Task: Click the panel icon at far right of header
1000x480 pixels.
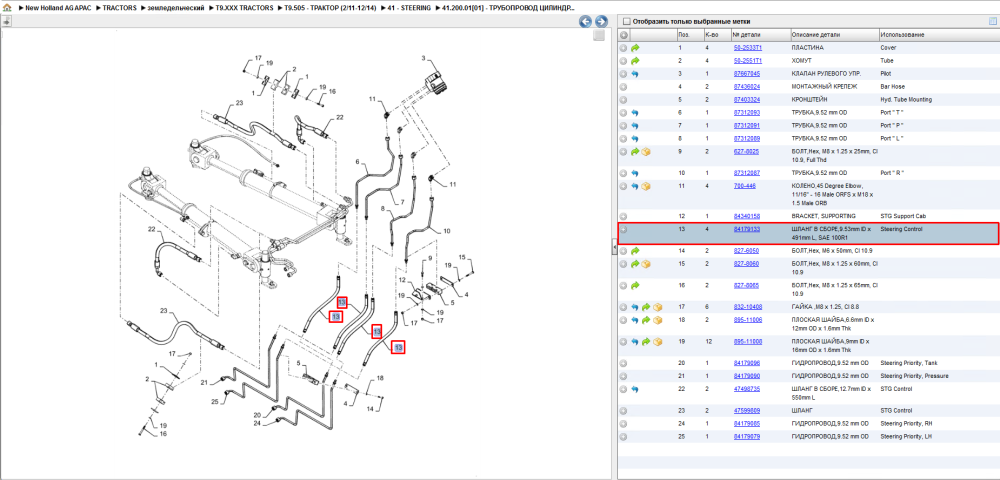Action: pos(992,21)
